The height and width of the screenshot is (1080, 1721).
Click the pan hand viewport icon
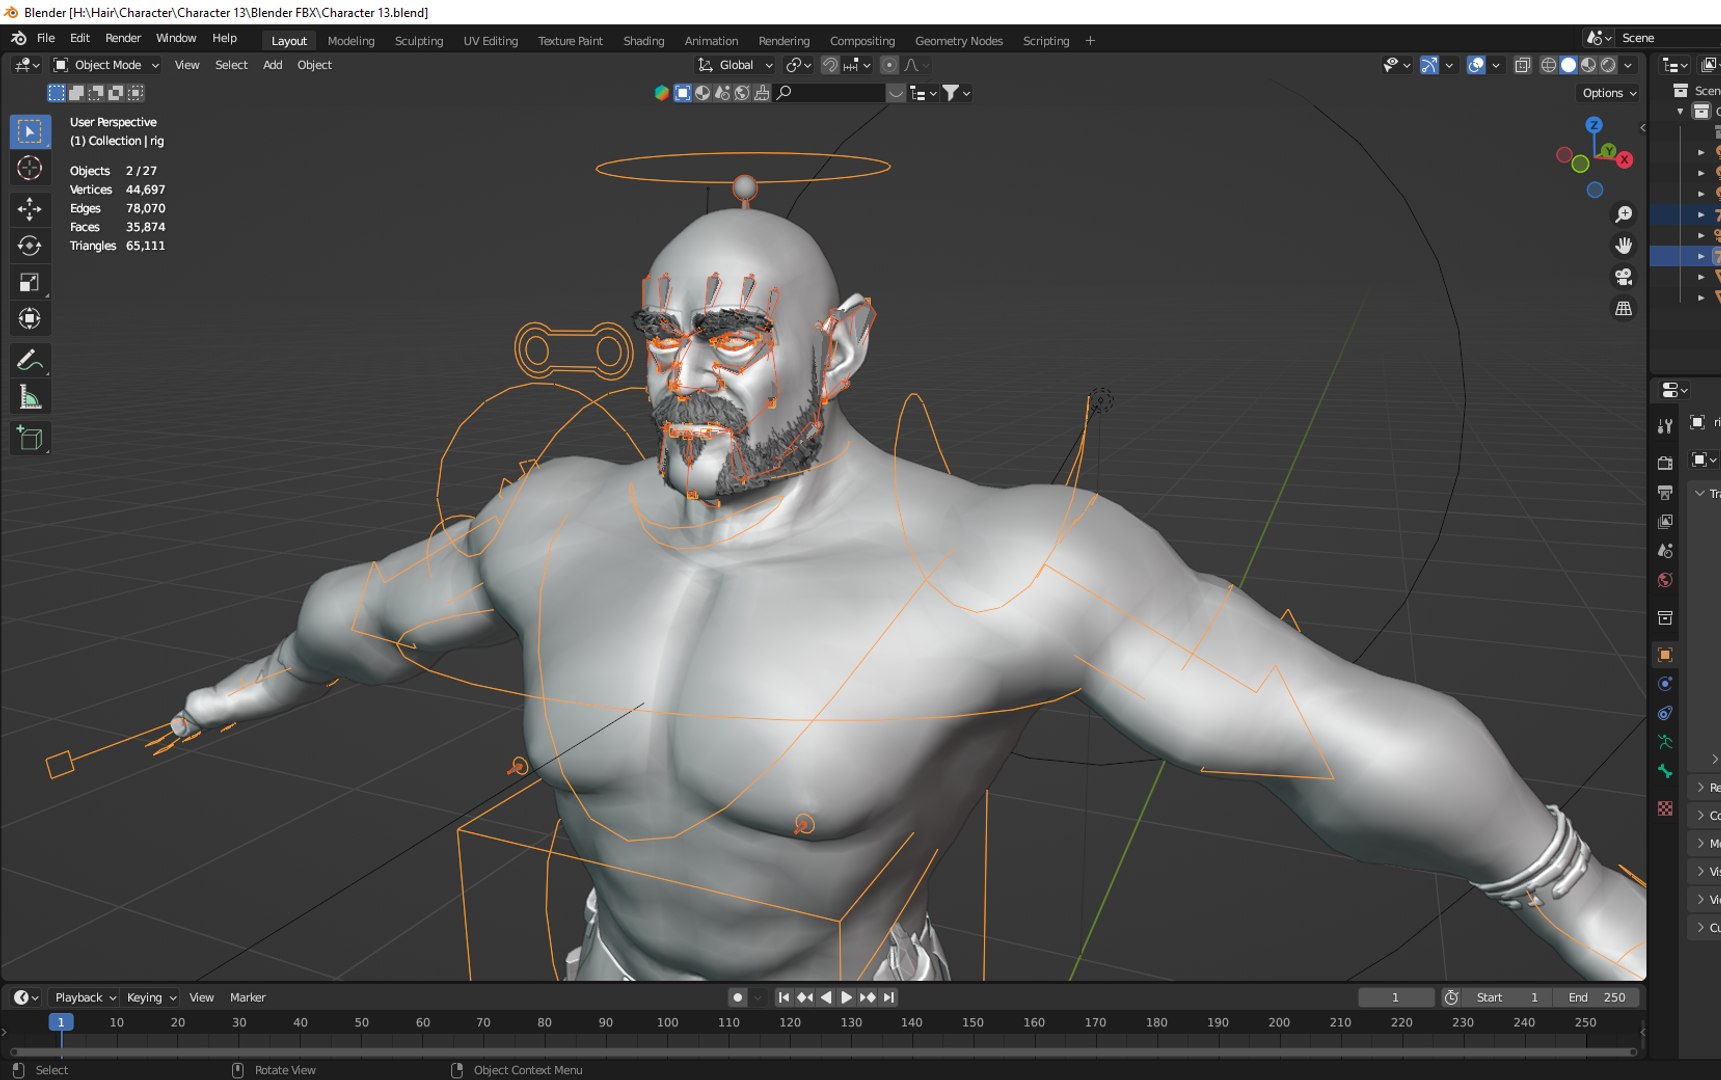1624,245
